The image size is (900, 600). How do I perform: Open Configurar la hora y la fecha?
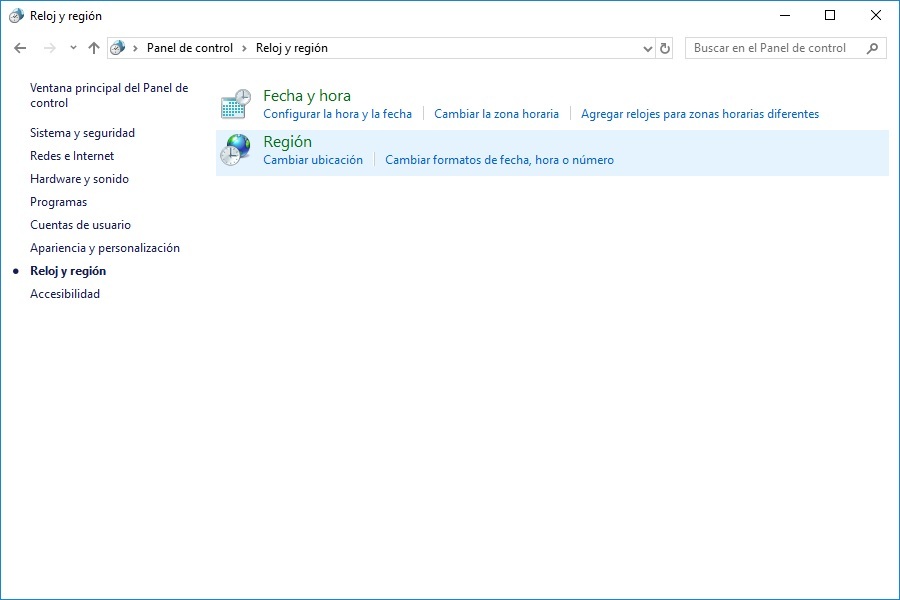point(337,114)
